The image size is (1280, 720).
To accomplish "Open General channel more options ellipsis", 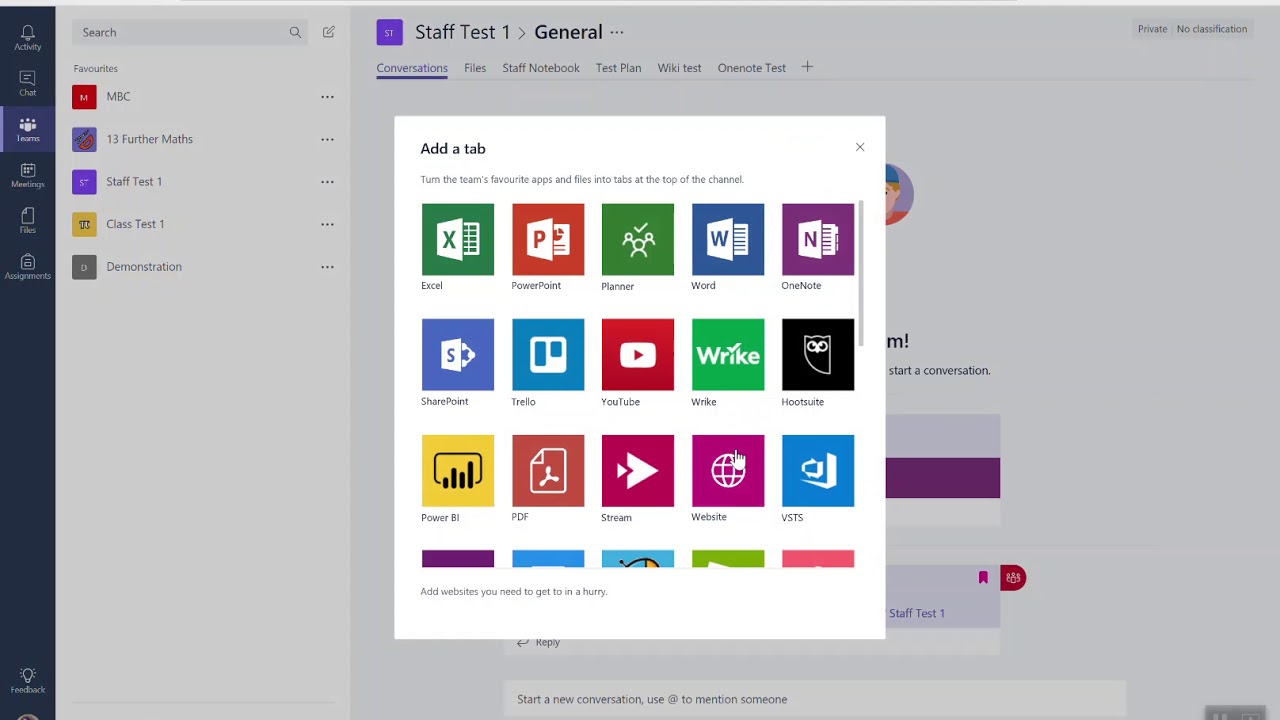I will point(617,32).
